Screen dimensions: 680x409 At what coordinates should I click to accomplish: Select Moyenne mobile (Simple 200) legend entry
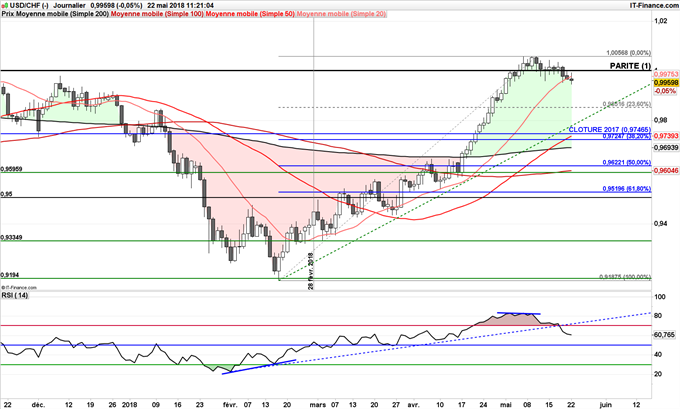[63, 14]
